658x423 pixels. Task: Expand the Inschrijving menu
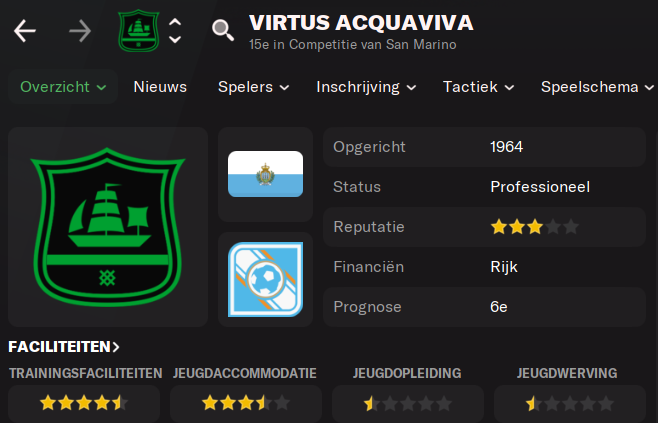tap(366, 87)
